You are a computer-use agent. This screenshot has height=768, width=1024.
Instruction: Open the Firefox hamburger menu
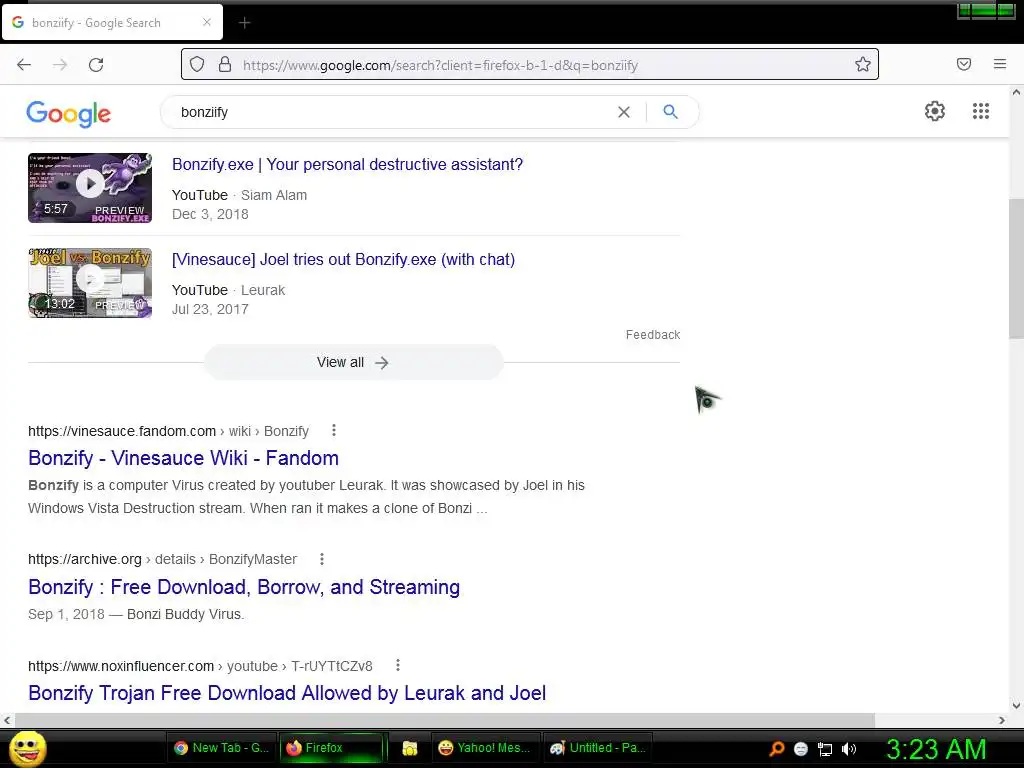coord(1000,64)
